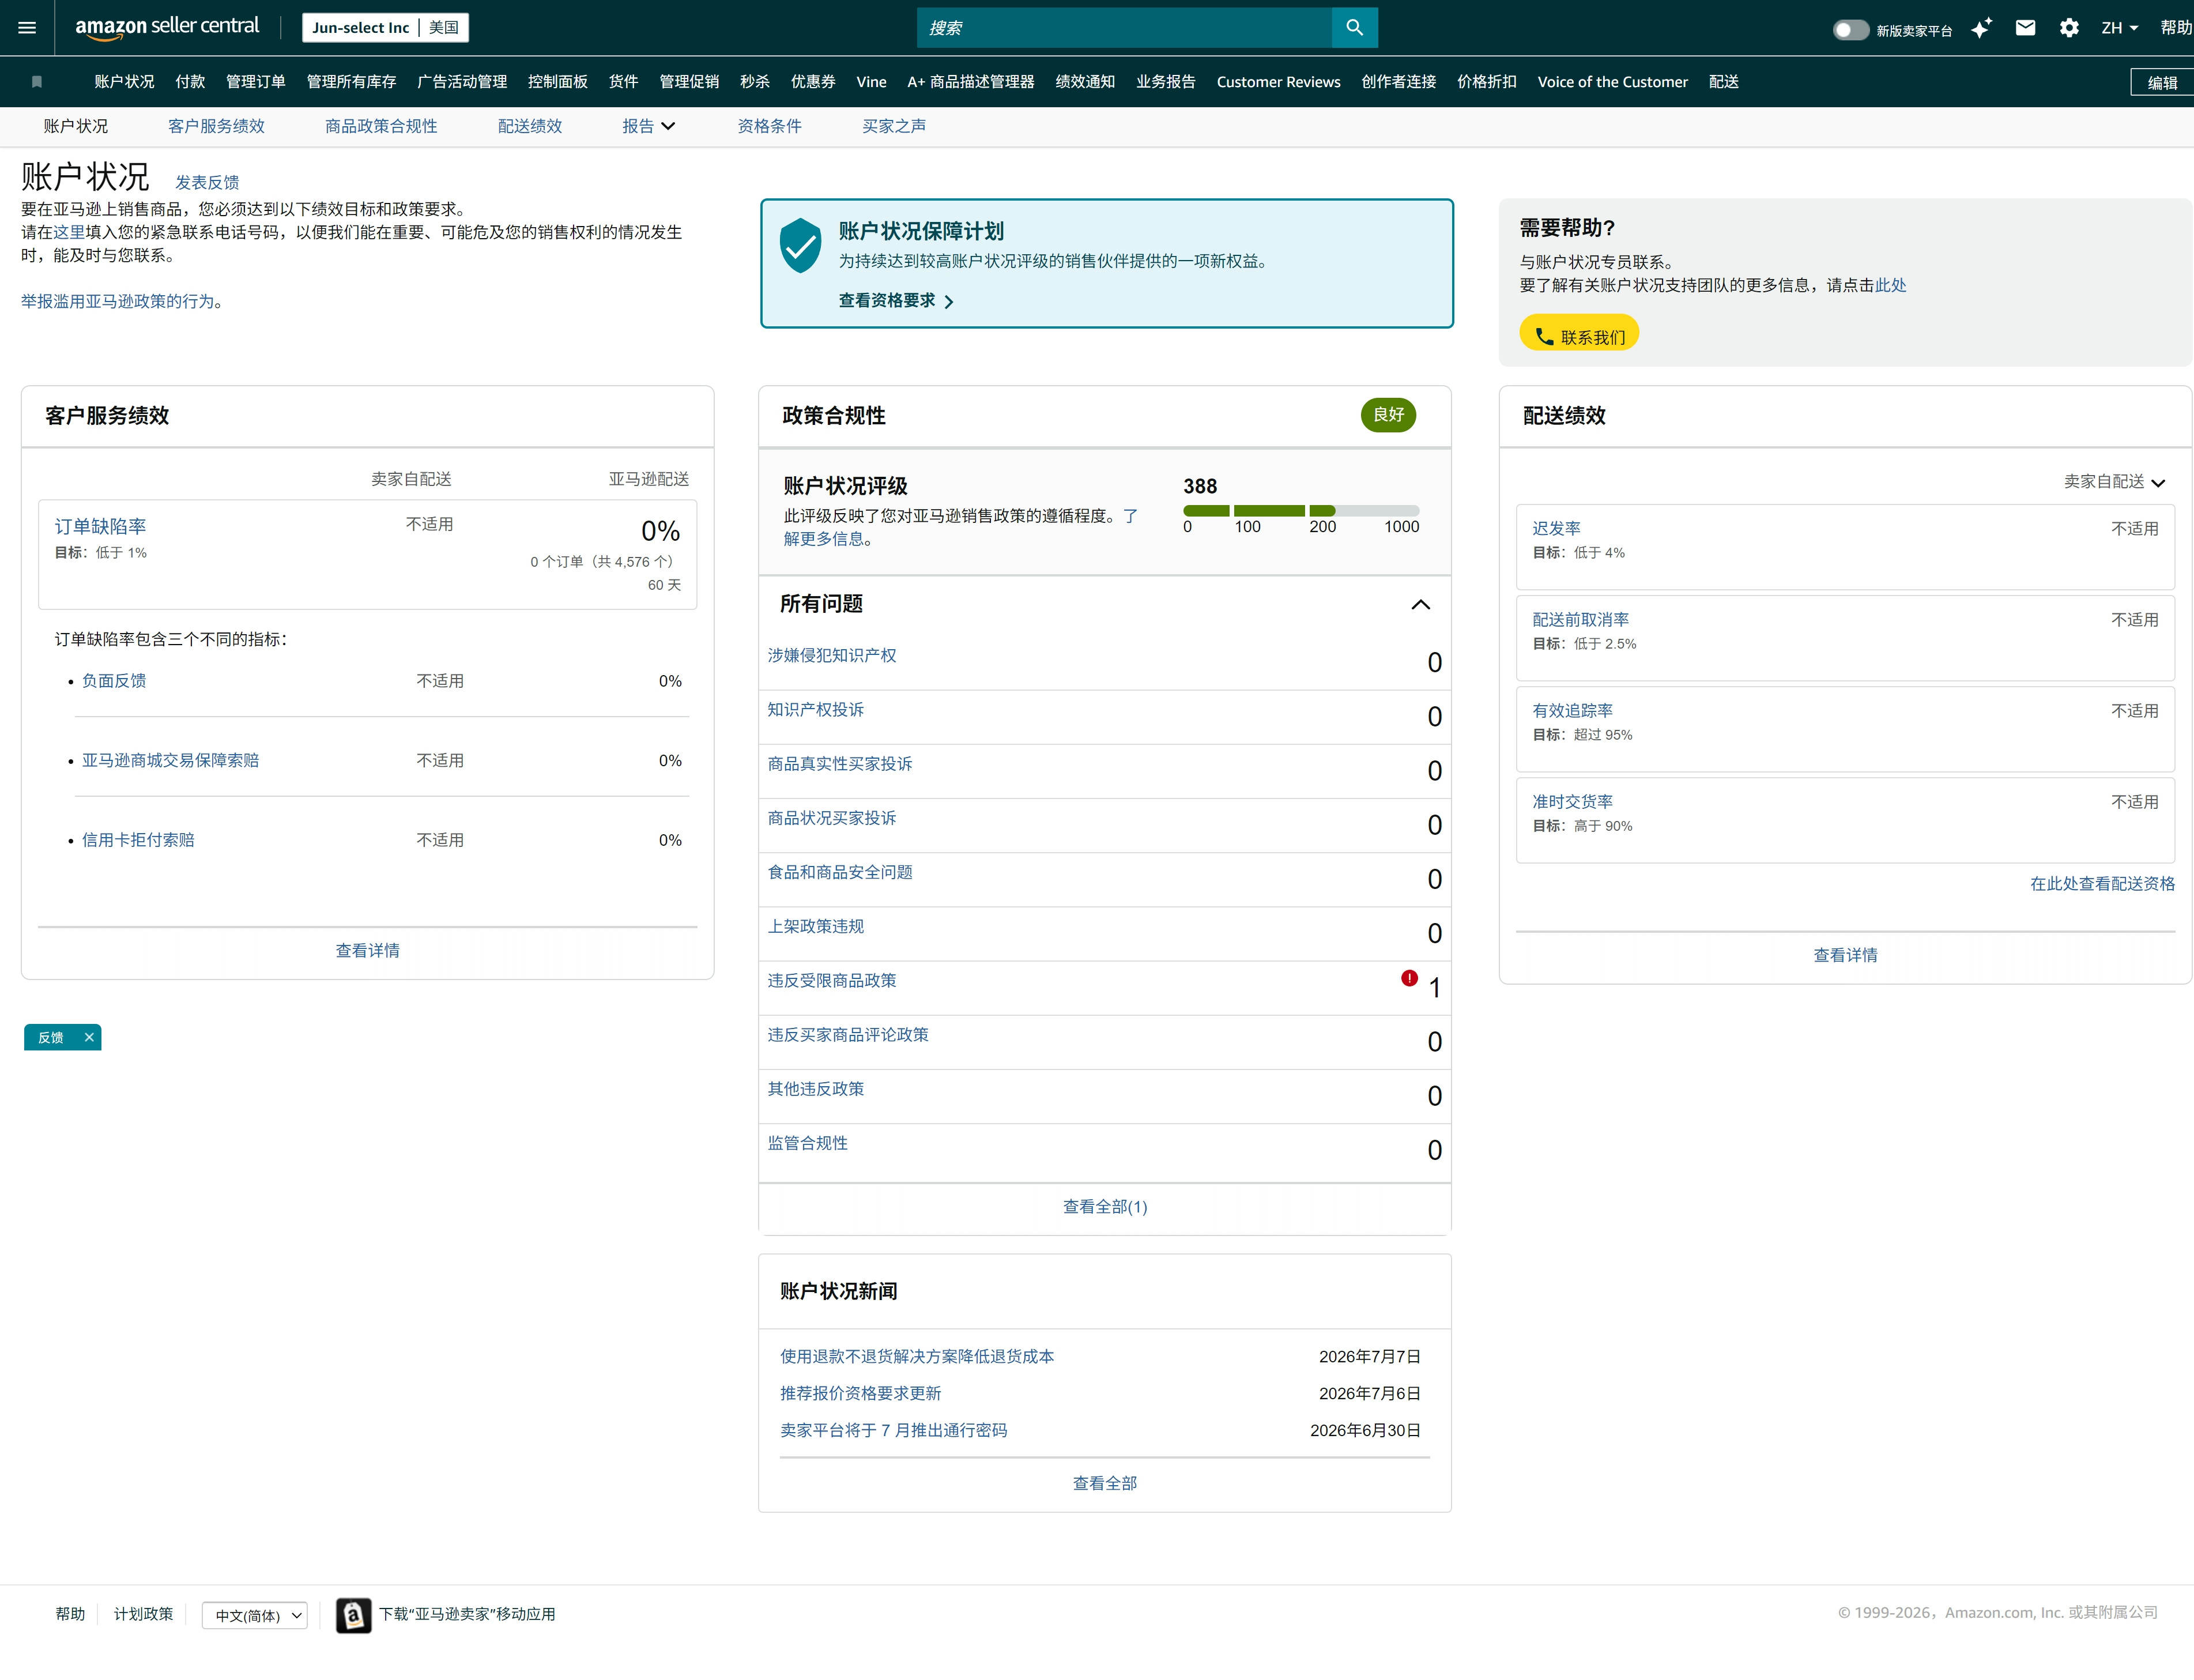Open Voice of the Customer menu item
Screen dimensions: 2194x1680
pos(1612,82)
